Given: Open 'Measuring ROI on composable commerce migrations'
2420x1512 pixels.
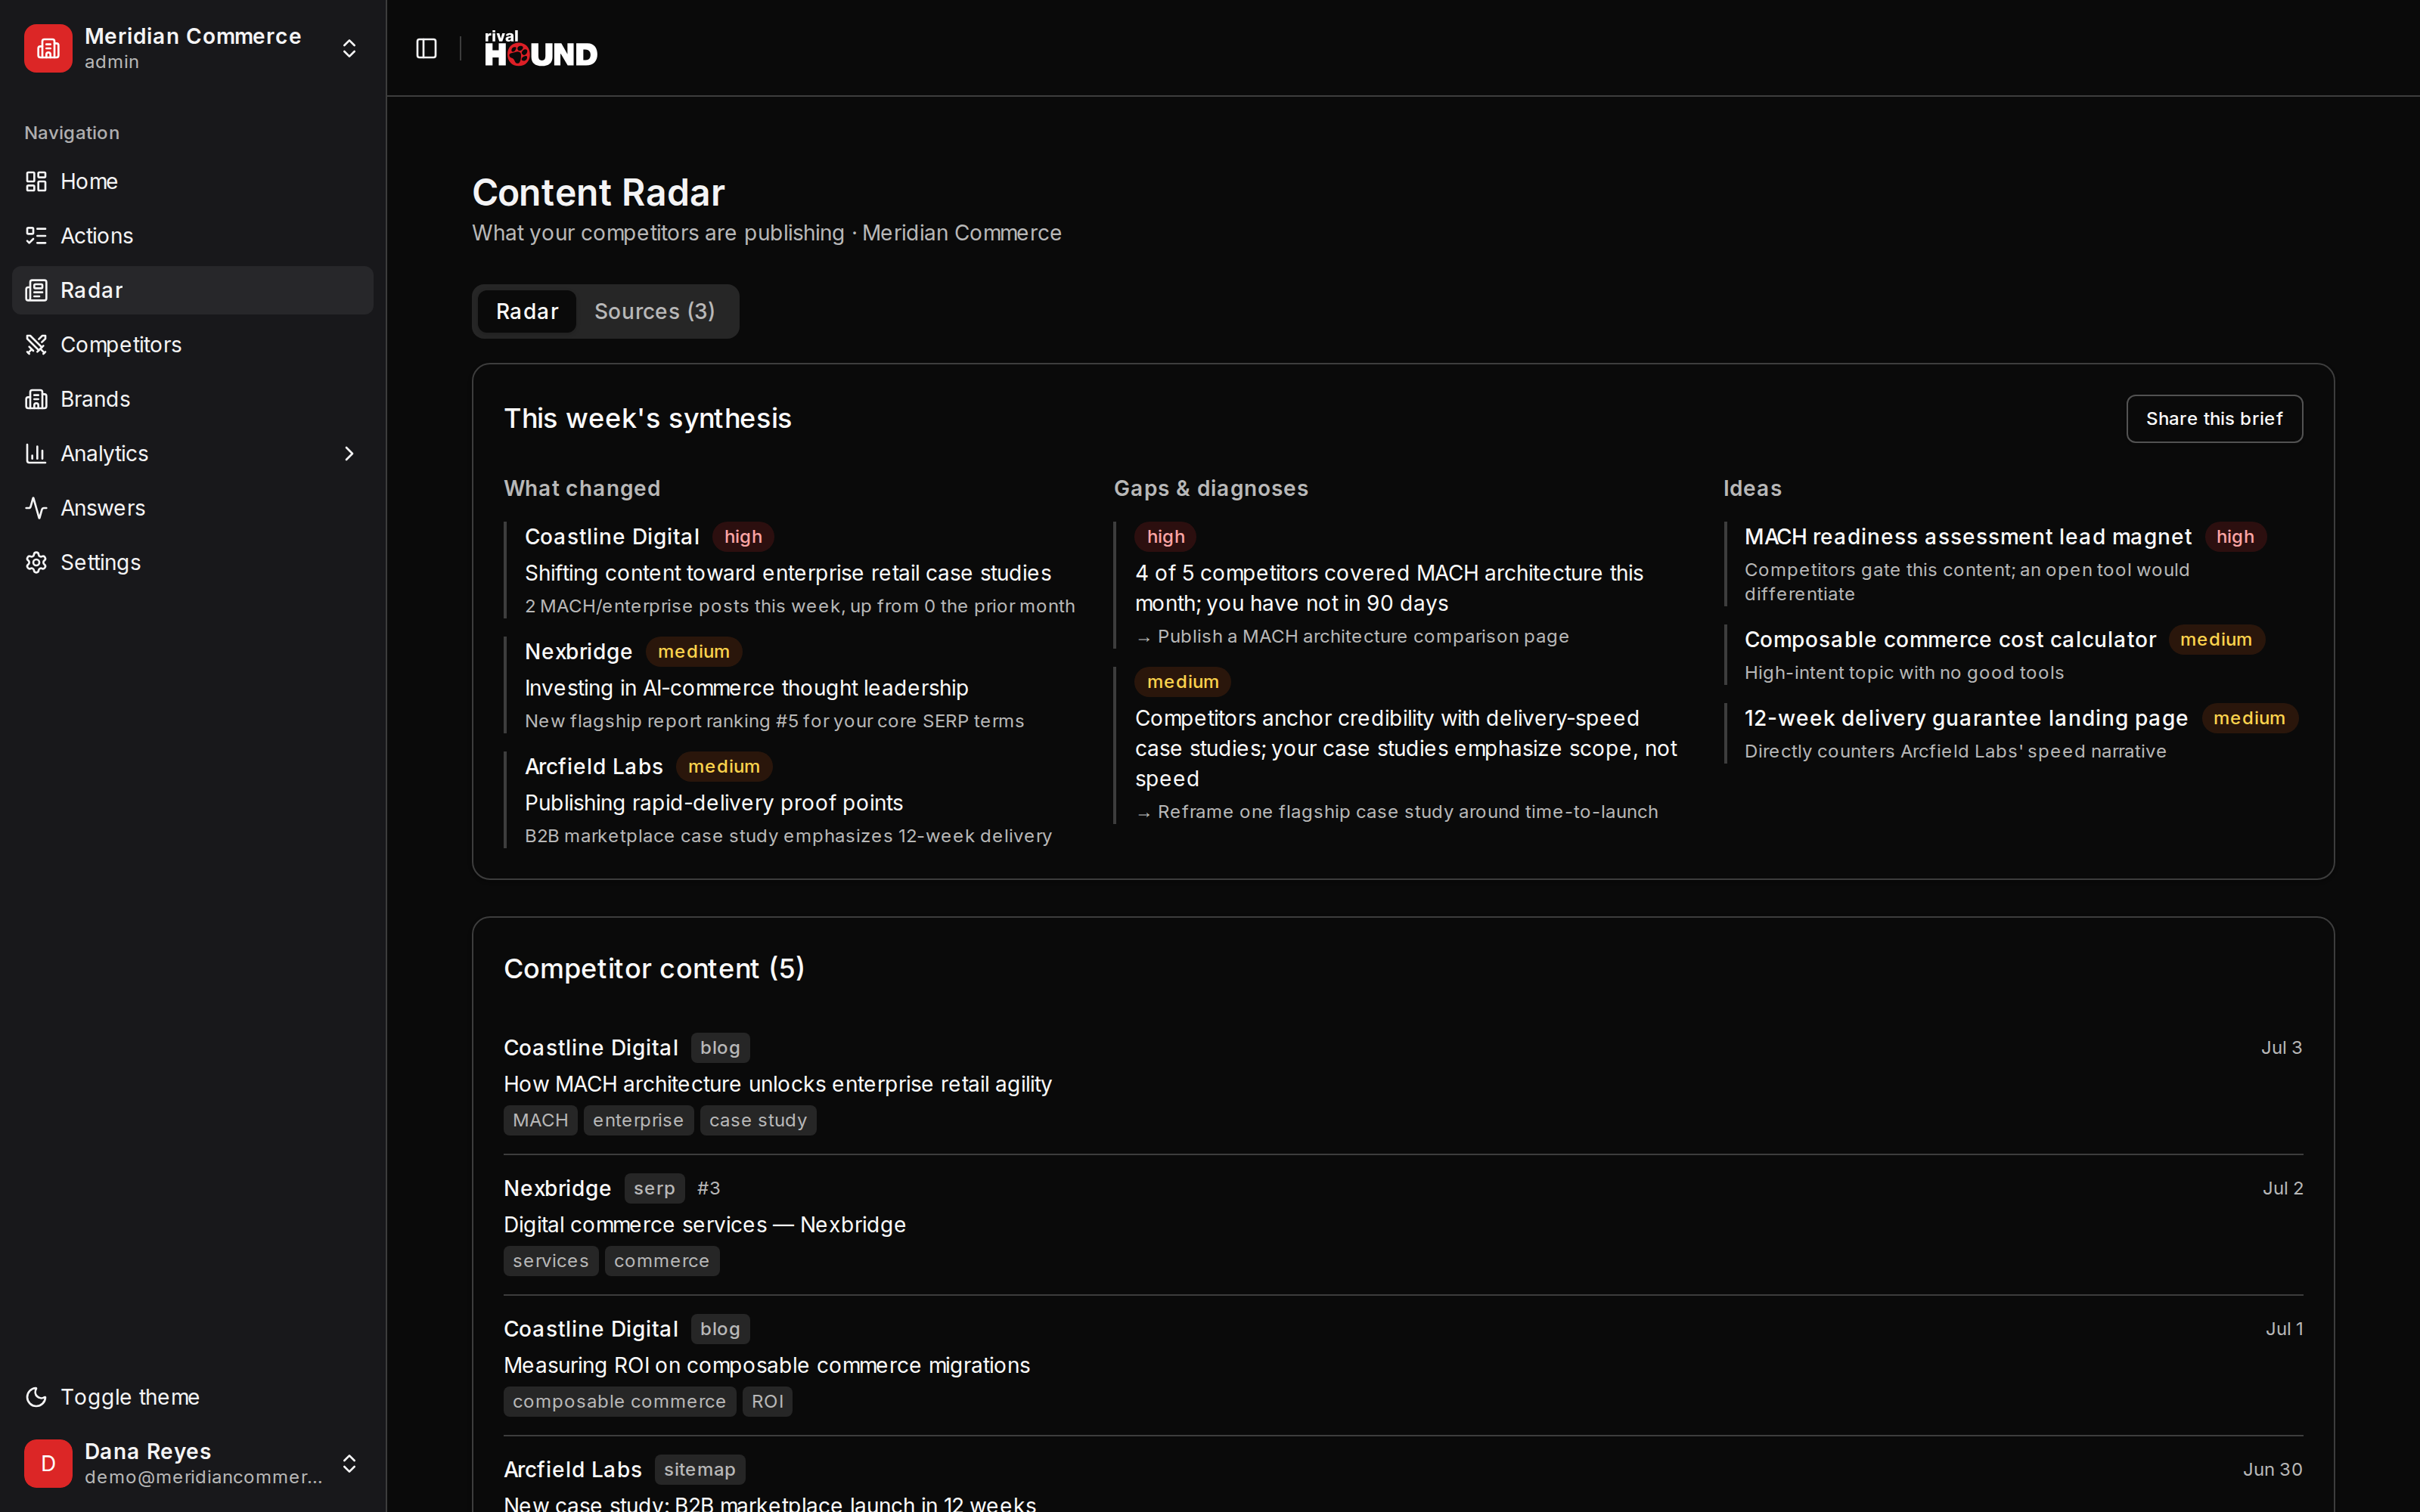Looking at the screenshot, I should 767,1365.
